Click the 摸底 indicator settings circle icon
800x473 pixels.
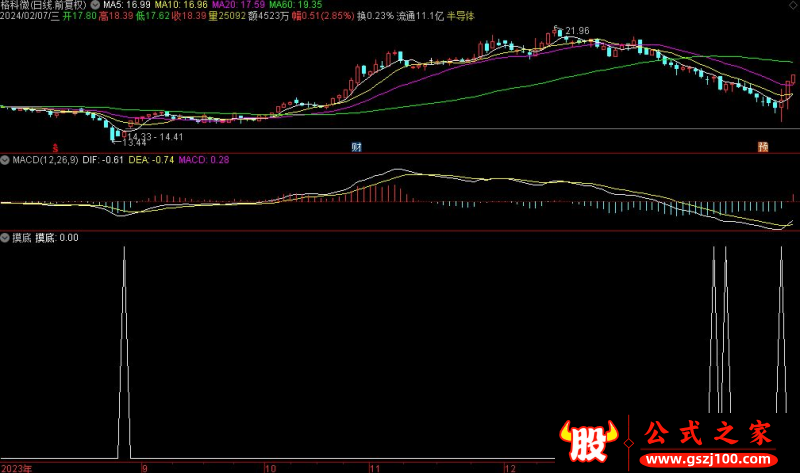5,238
